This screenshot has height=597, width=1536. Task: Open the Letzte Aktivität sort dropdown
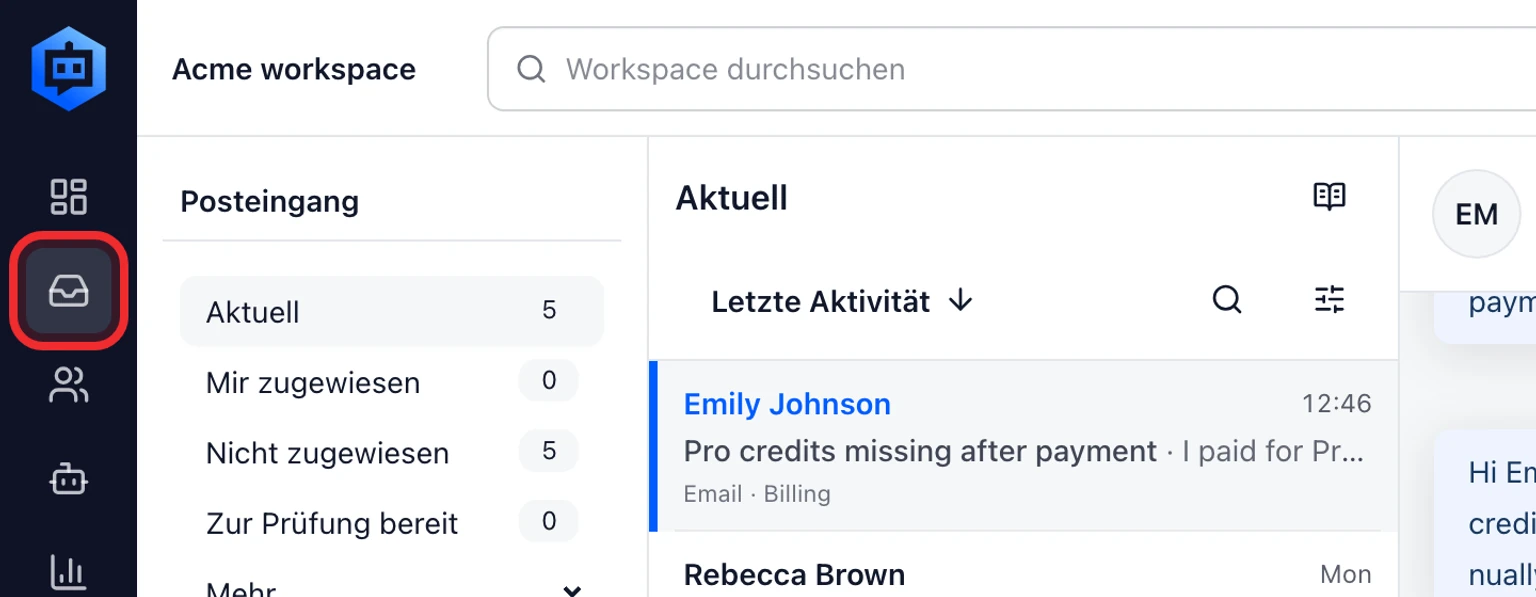click(x=842, y=301)
